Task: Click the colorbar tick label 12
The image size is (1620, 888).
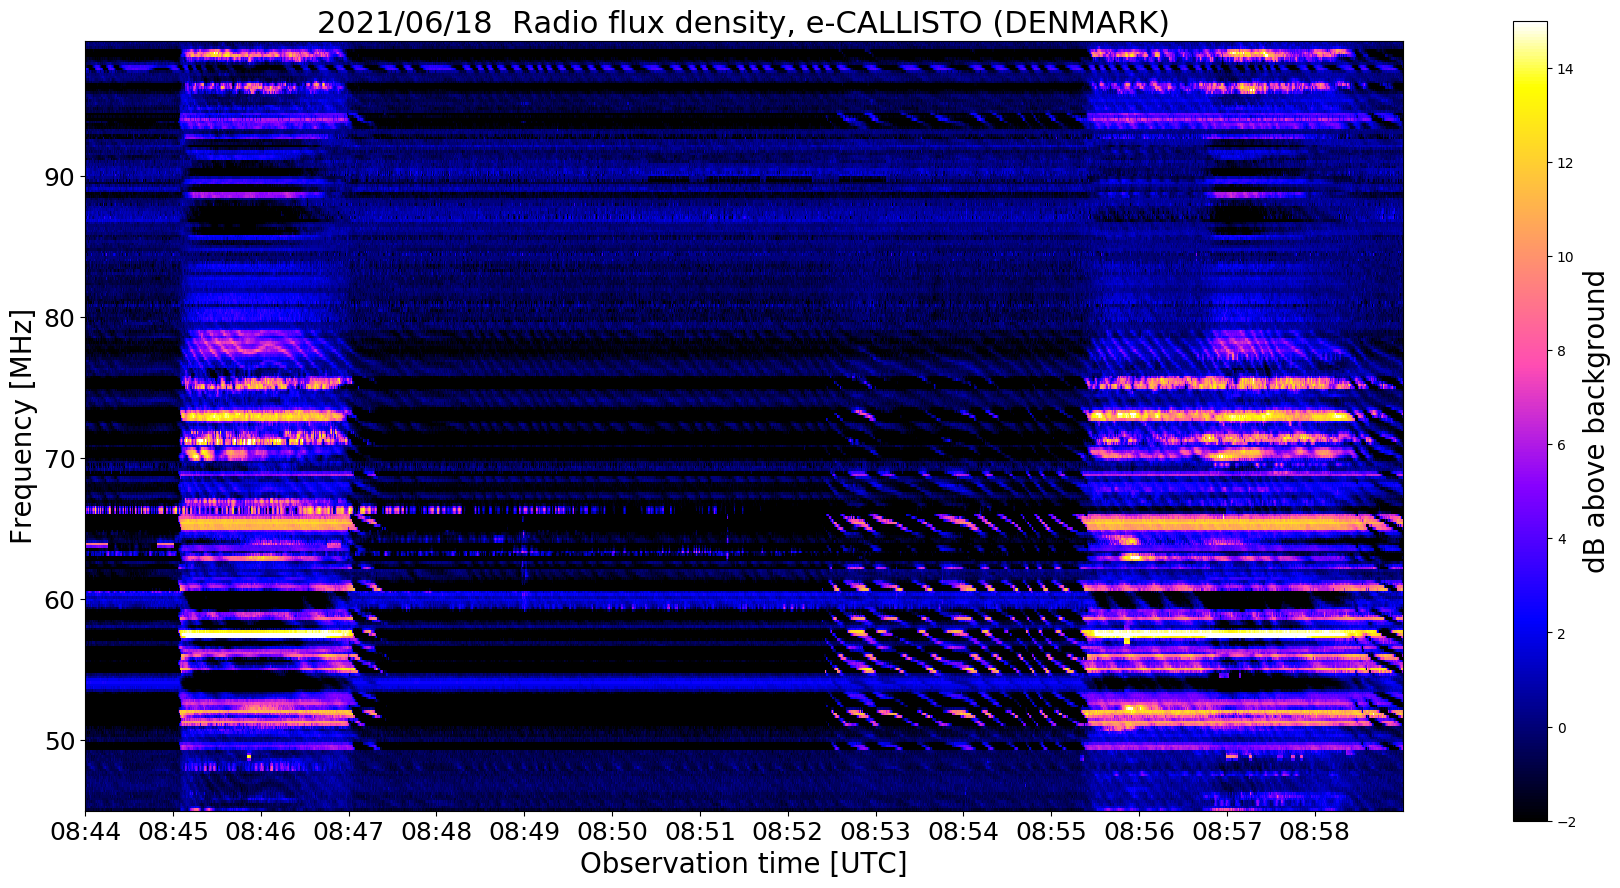Action: click(x=1565, y=163)
